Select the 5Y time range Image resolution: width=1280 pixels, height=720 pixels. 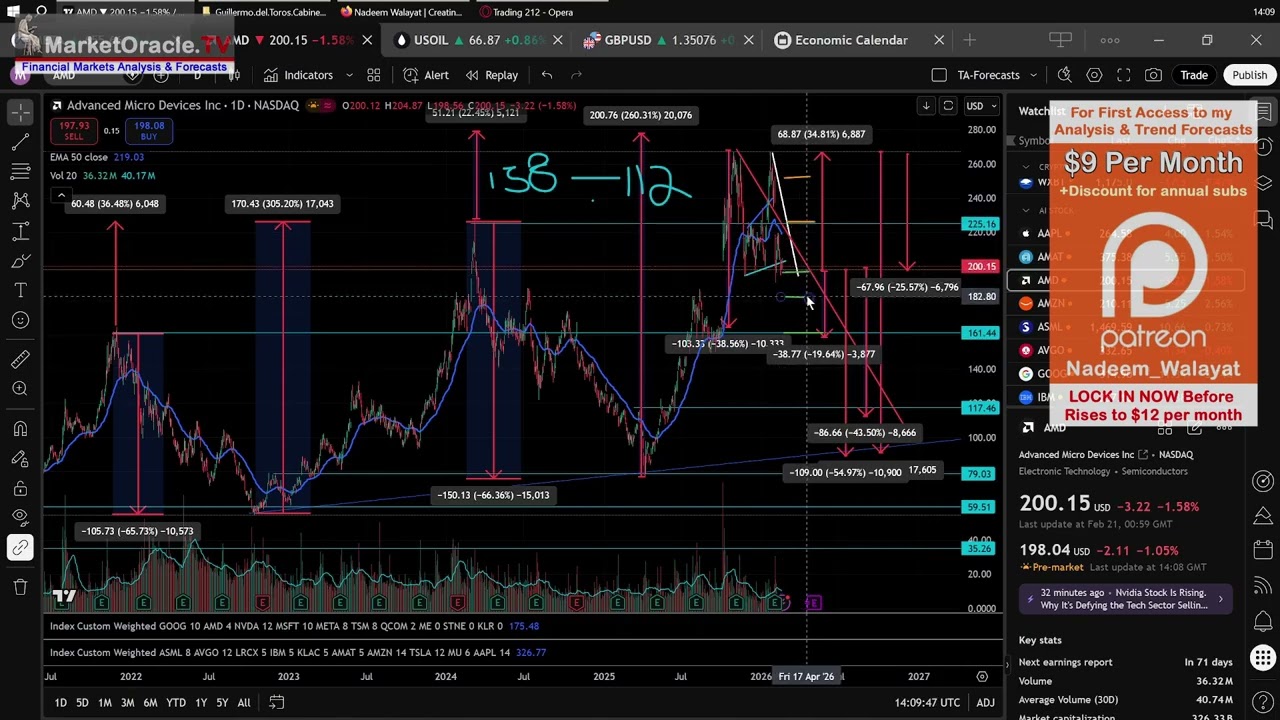tap(222, 703)
